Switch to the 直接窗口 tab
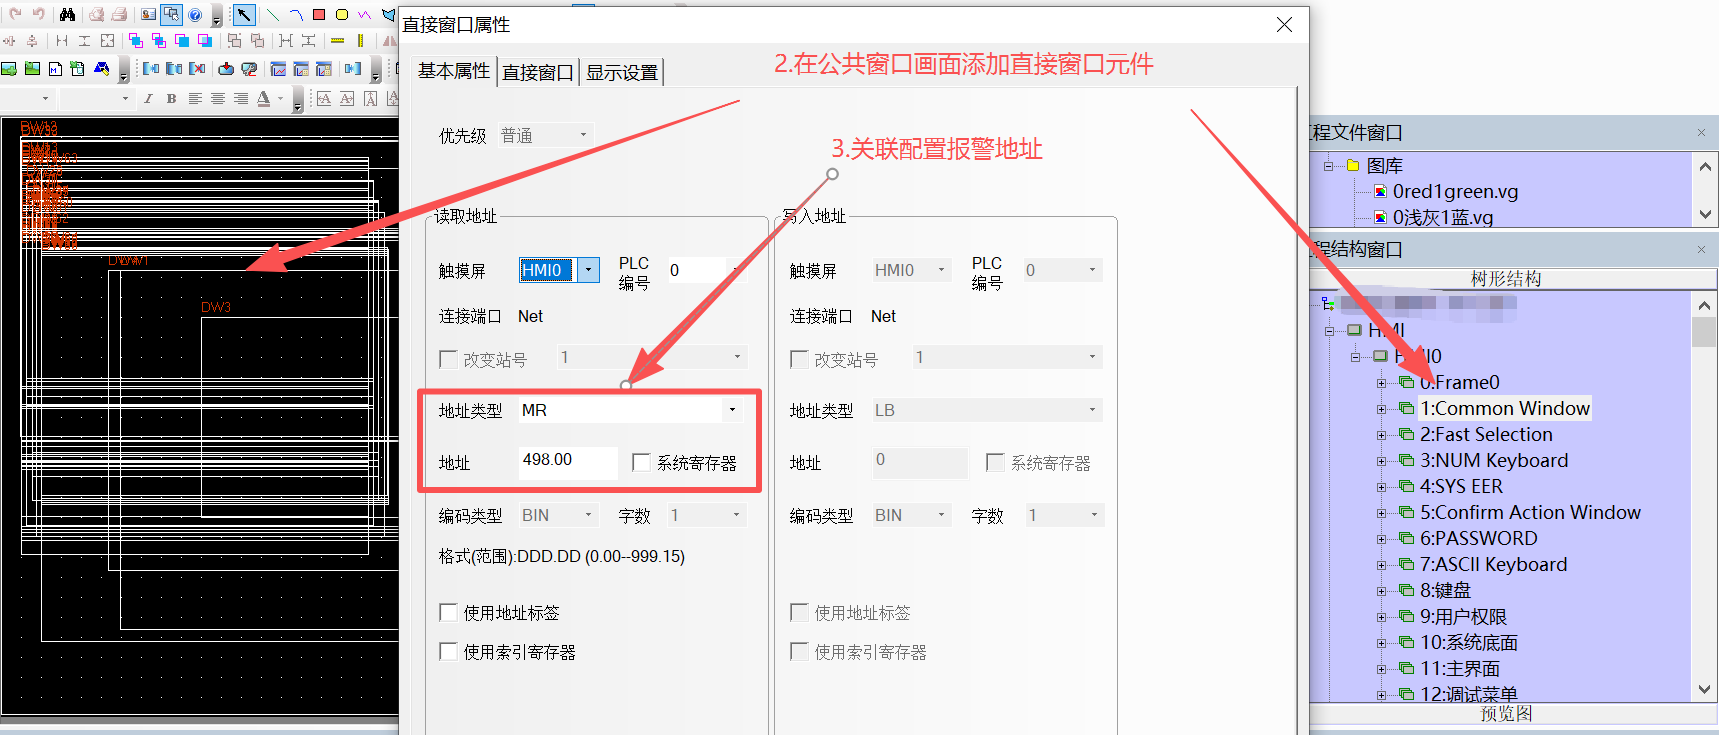 [x=537, y=72]
